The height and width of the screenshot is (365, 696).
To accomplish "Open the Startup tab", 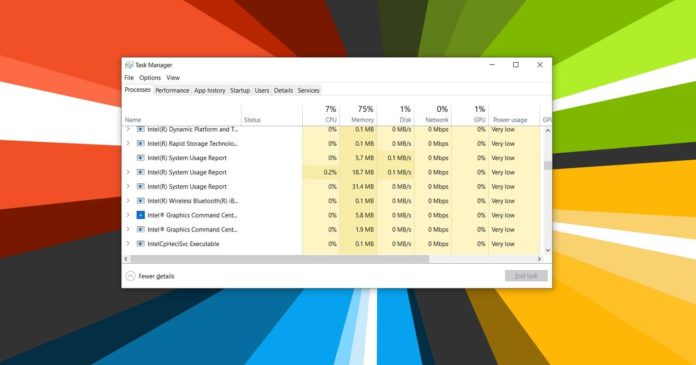I will 240,90.
